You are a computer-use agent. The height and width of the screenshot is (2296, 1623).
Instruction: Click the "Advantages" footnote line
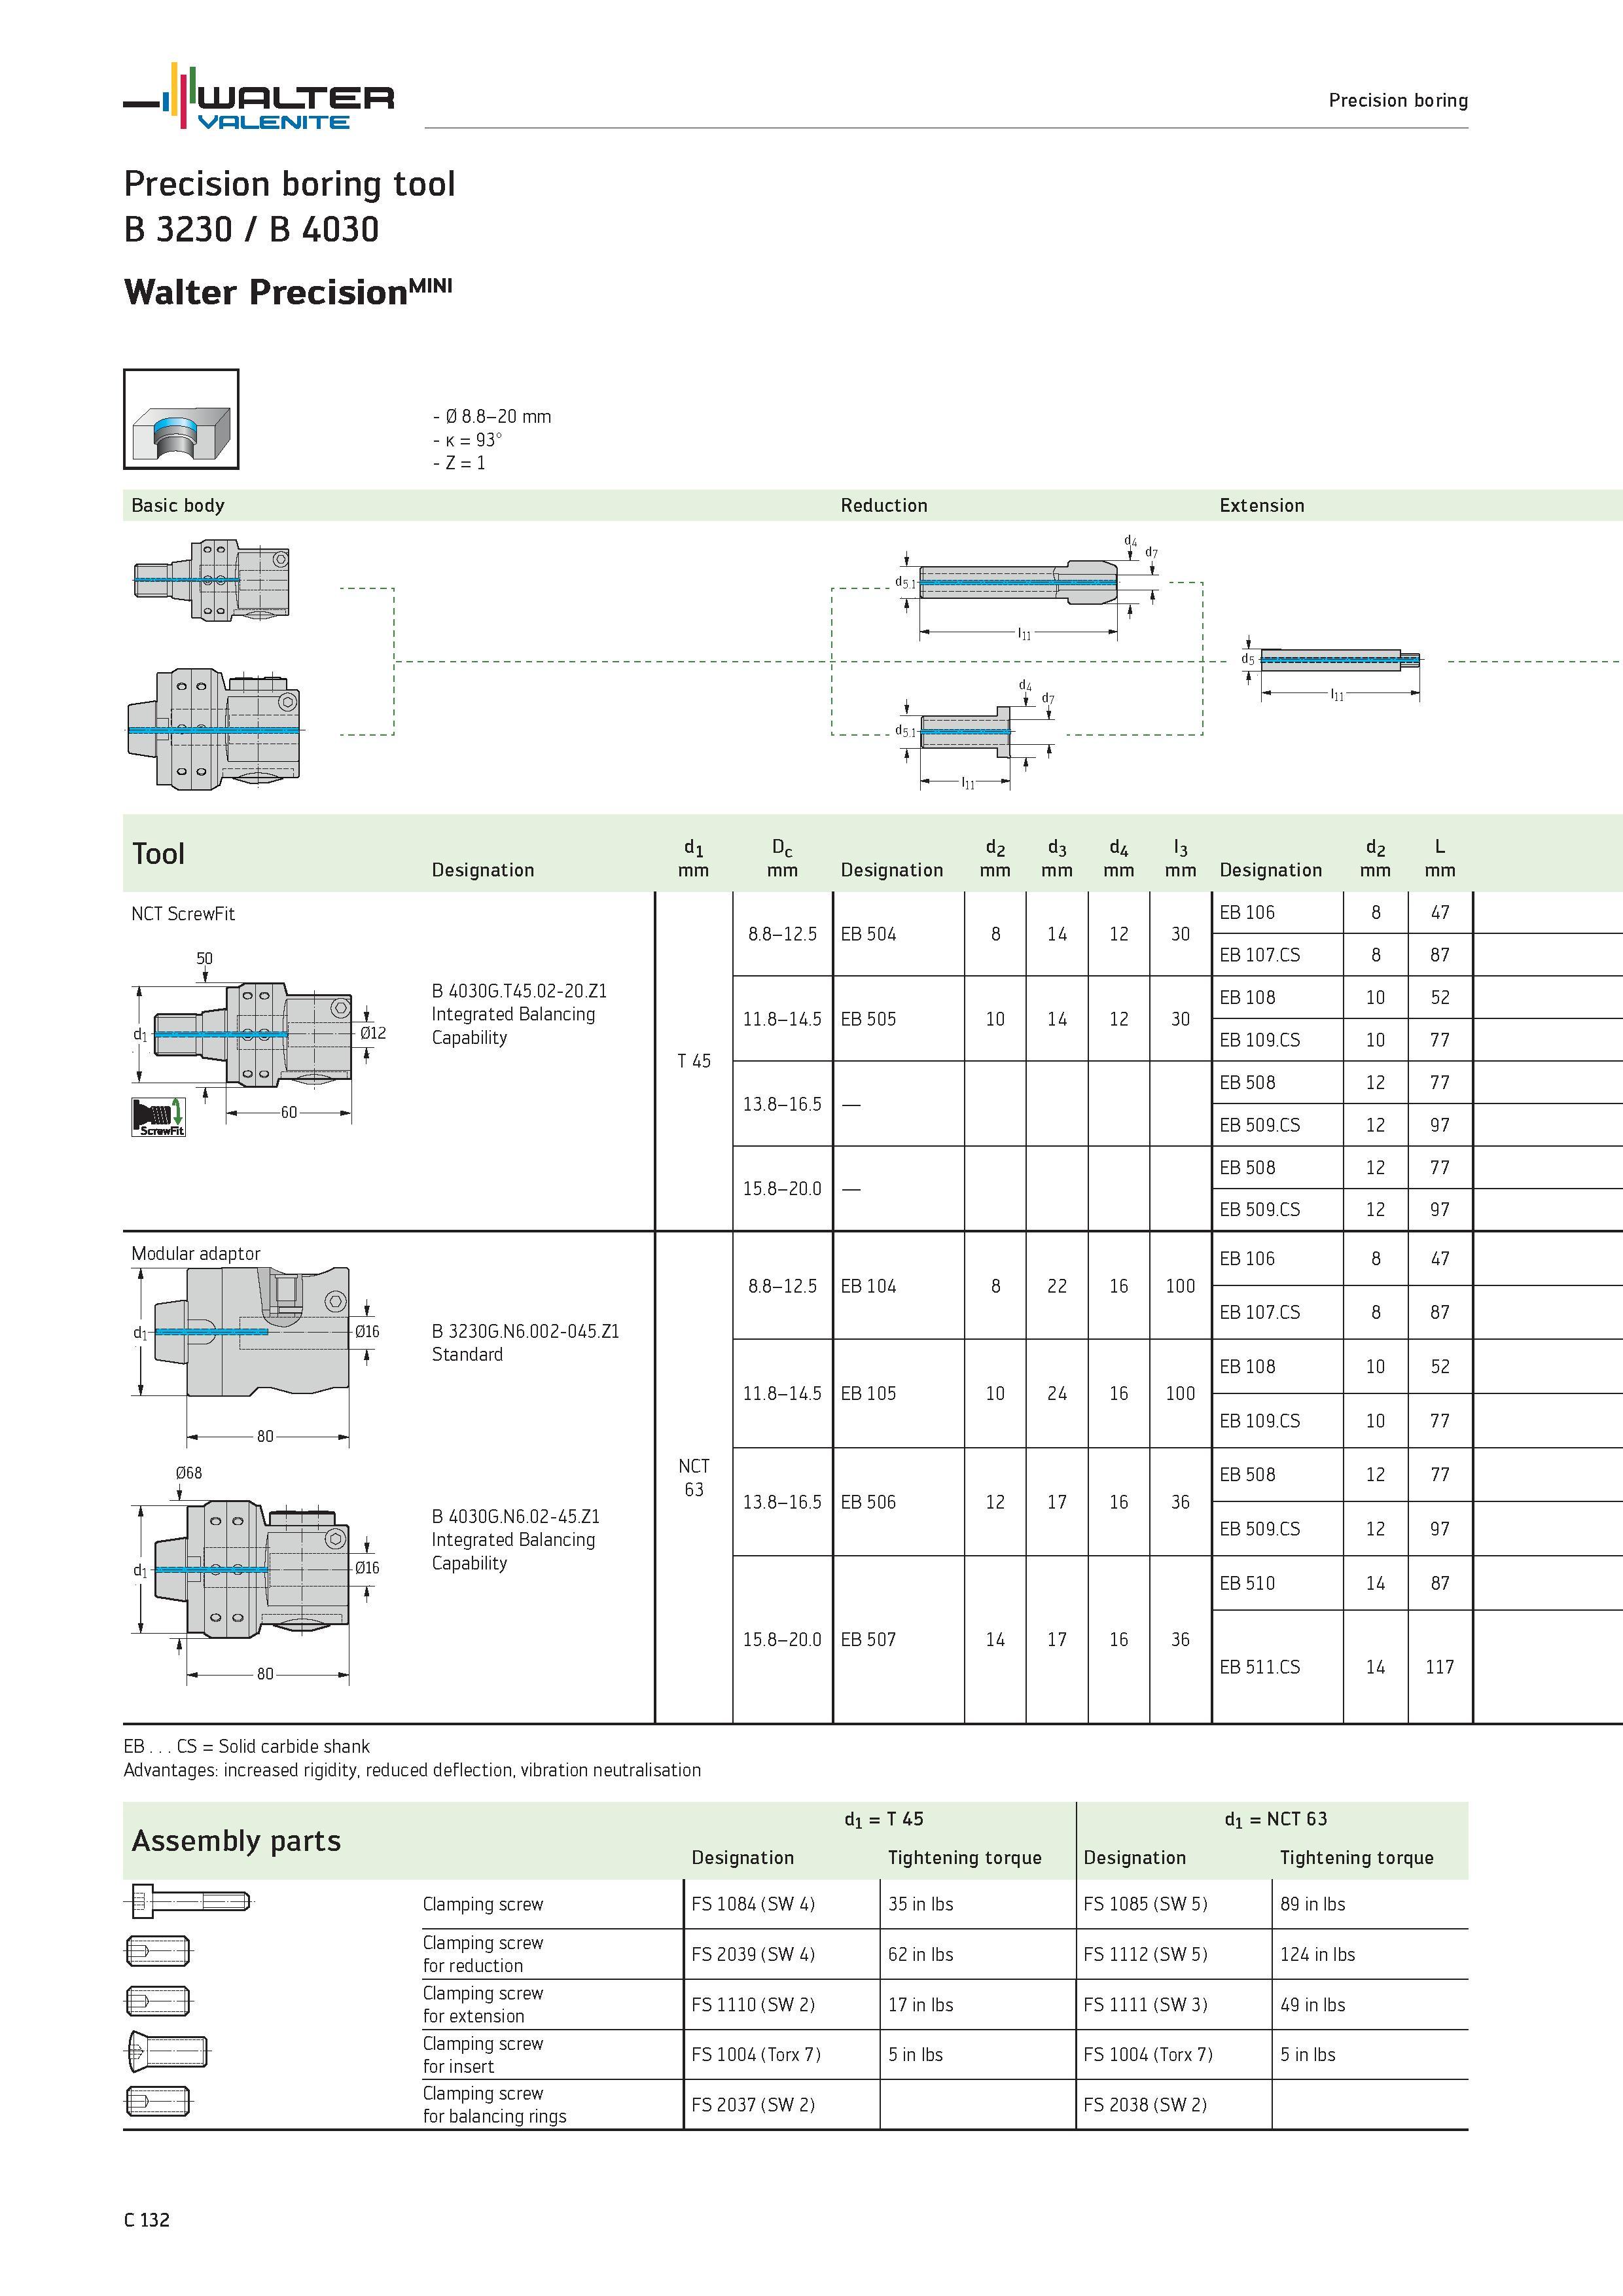coord(412,1770)
